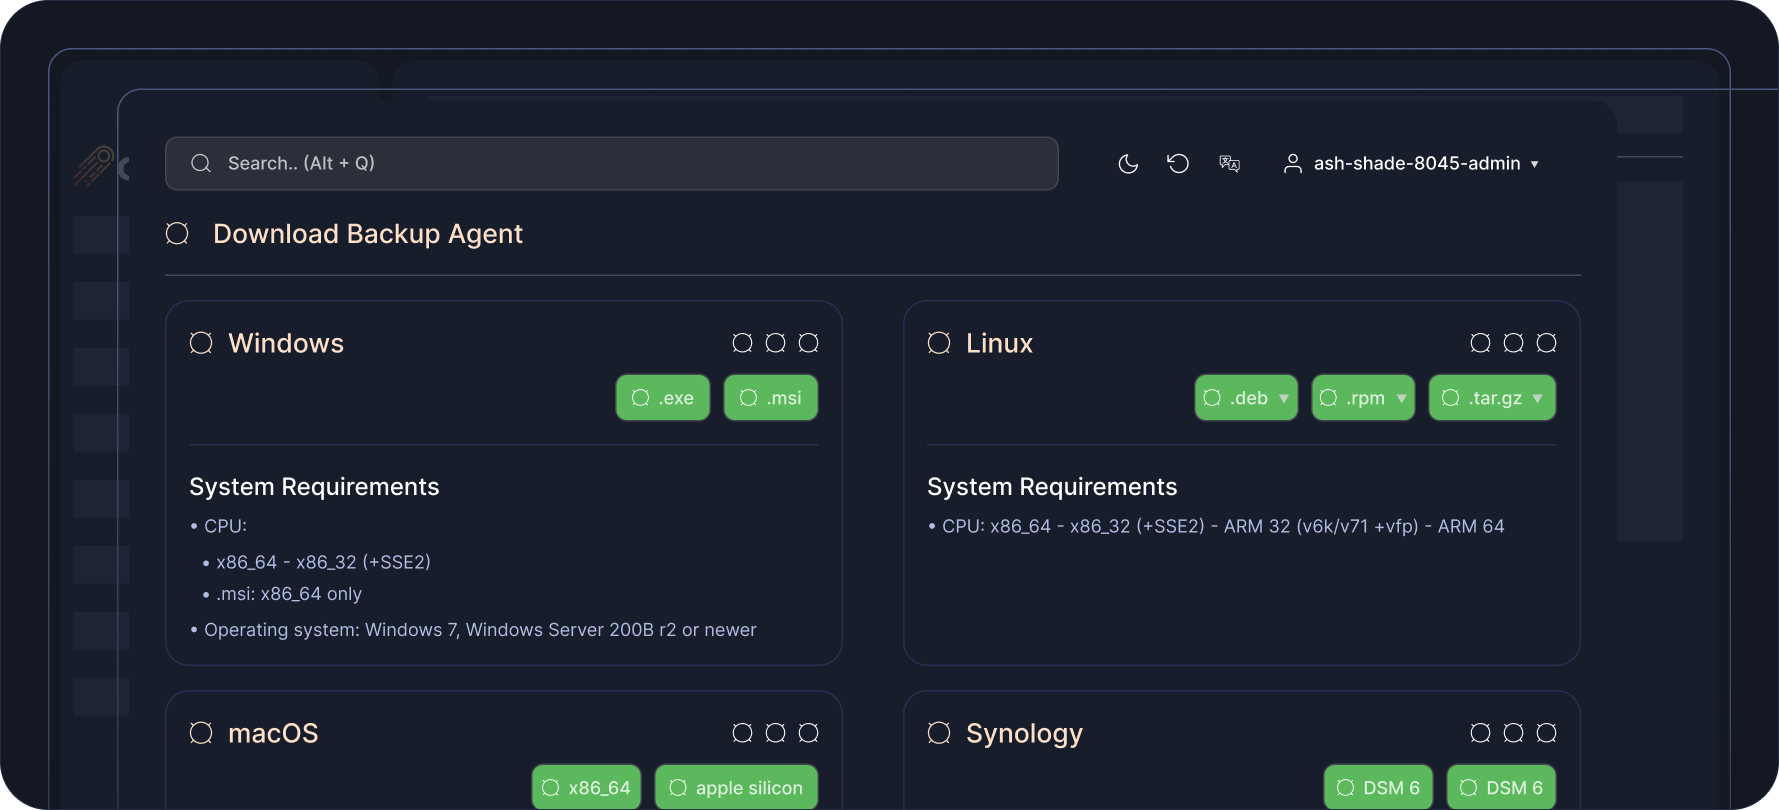Click System Requirements in the Windows card
The height and width of the screenshot is (810, 1779).
point(314,487)
